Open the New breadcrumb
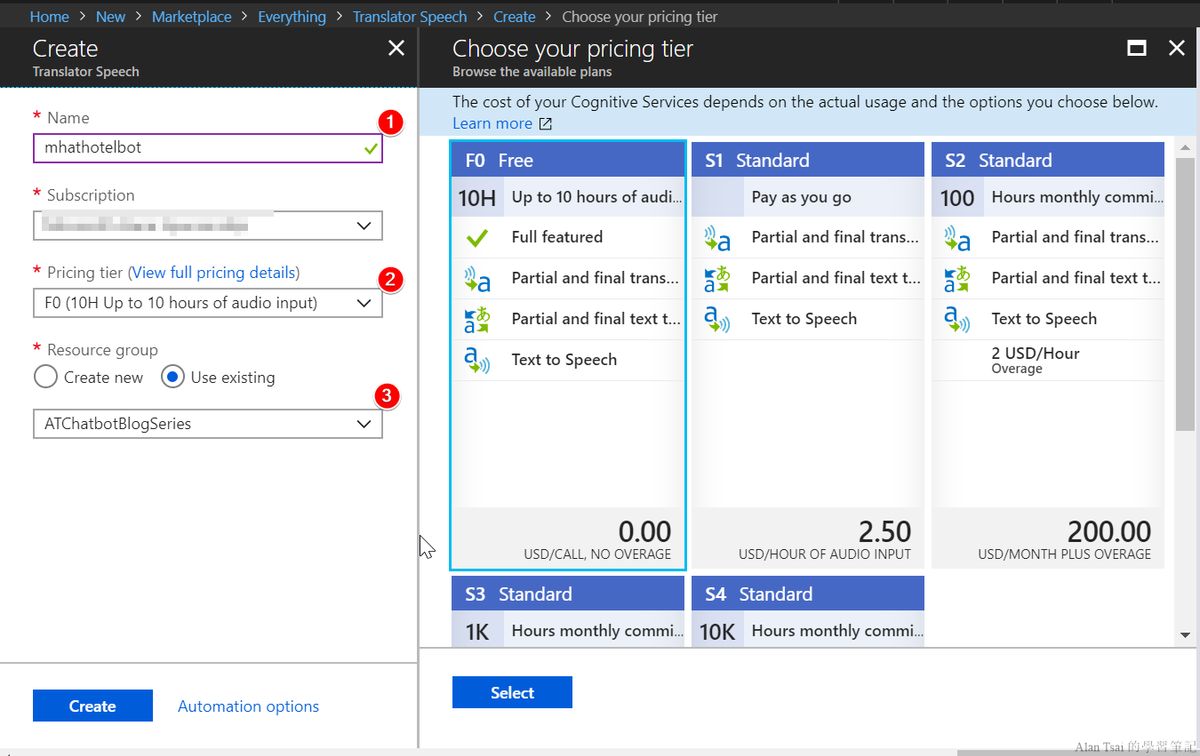The width and height of the screenshot is (1200, 756). pos(110,16)
